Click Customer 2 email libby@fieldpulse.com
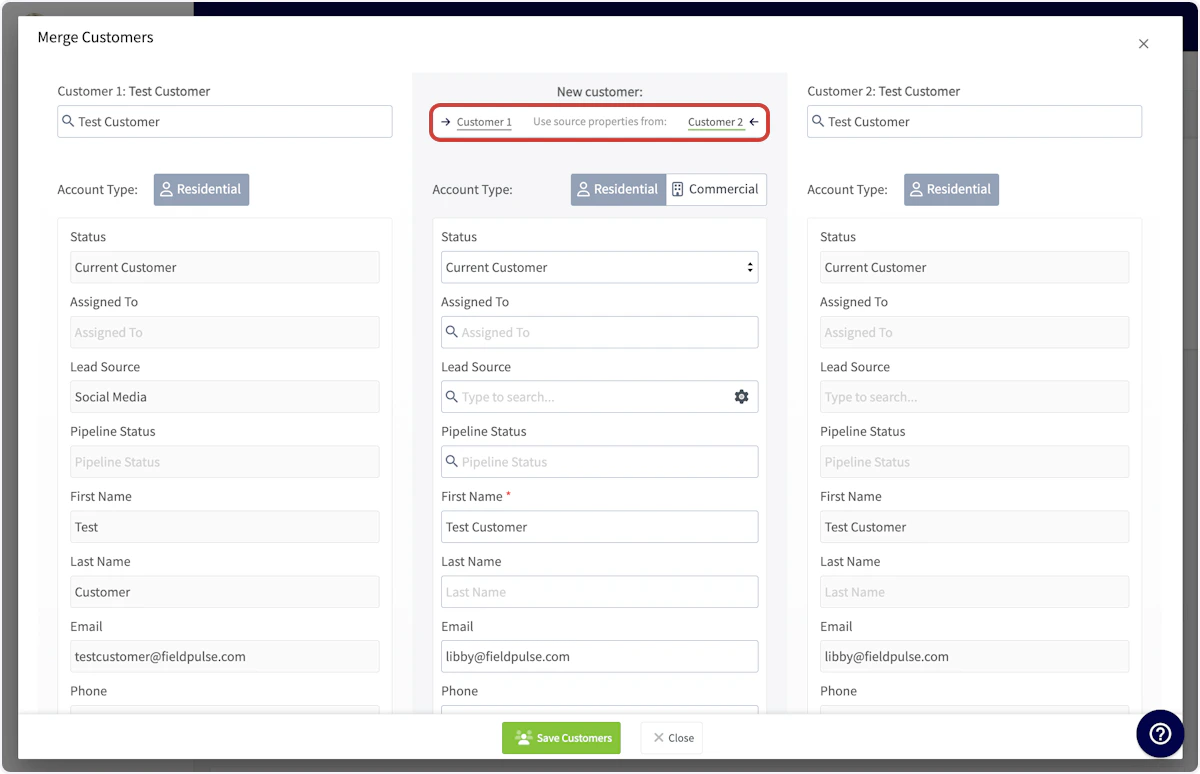The image size is (1200, 774). click(x=975, y=657)
